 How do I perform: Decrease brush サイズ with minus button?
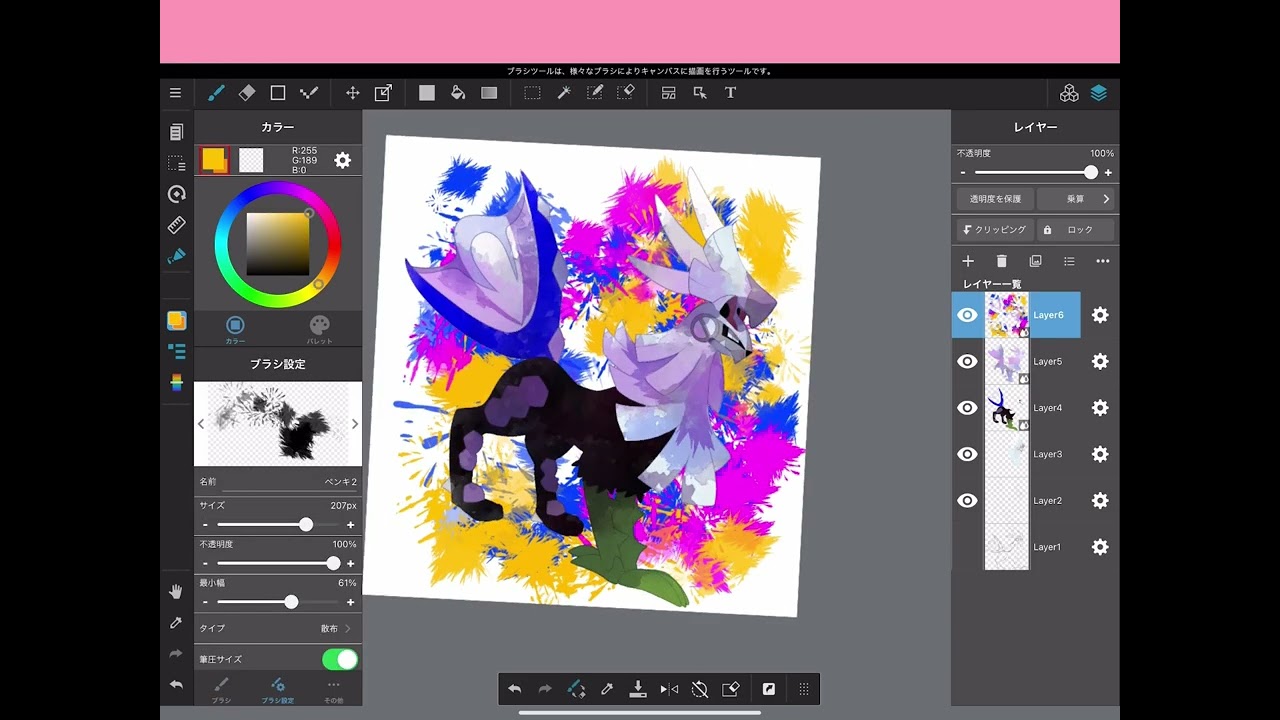(x=206, y=525)
